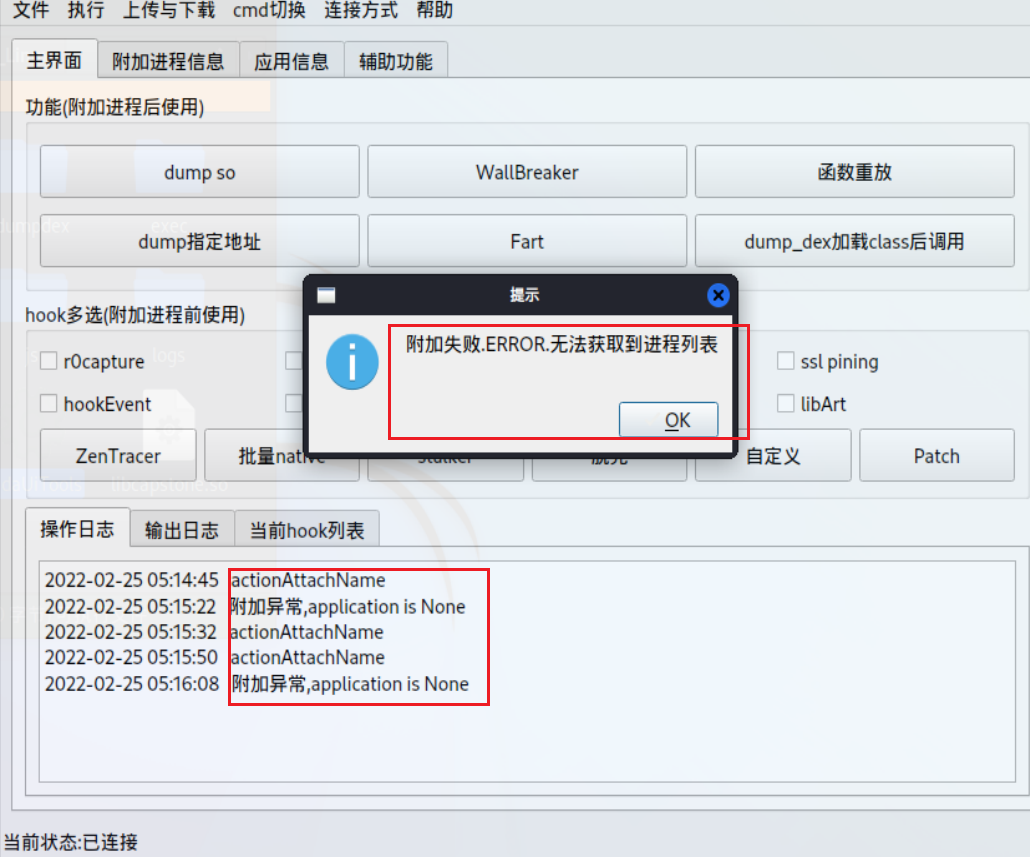Open the 文件 menu

click(x=31, y=10)
